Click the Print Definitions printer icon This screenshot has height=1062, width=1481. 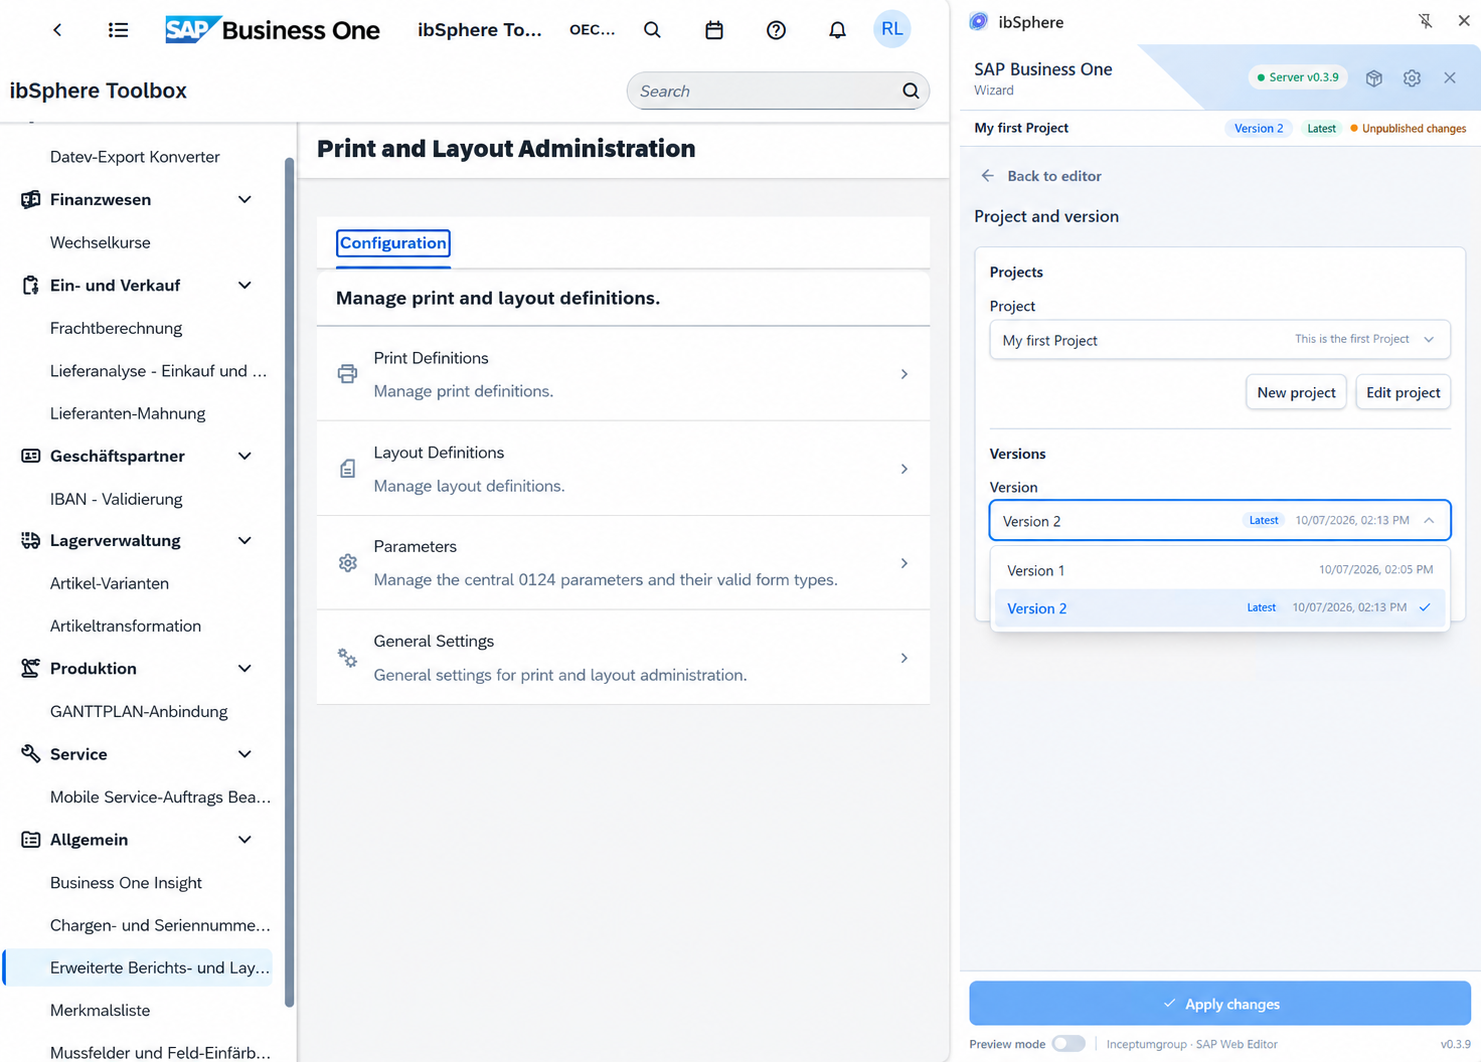click(x=347, y=374)
